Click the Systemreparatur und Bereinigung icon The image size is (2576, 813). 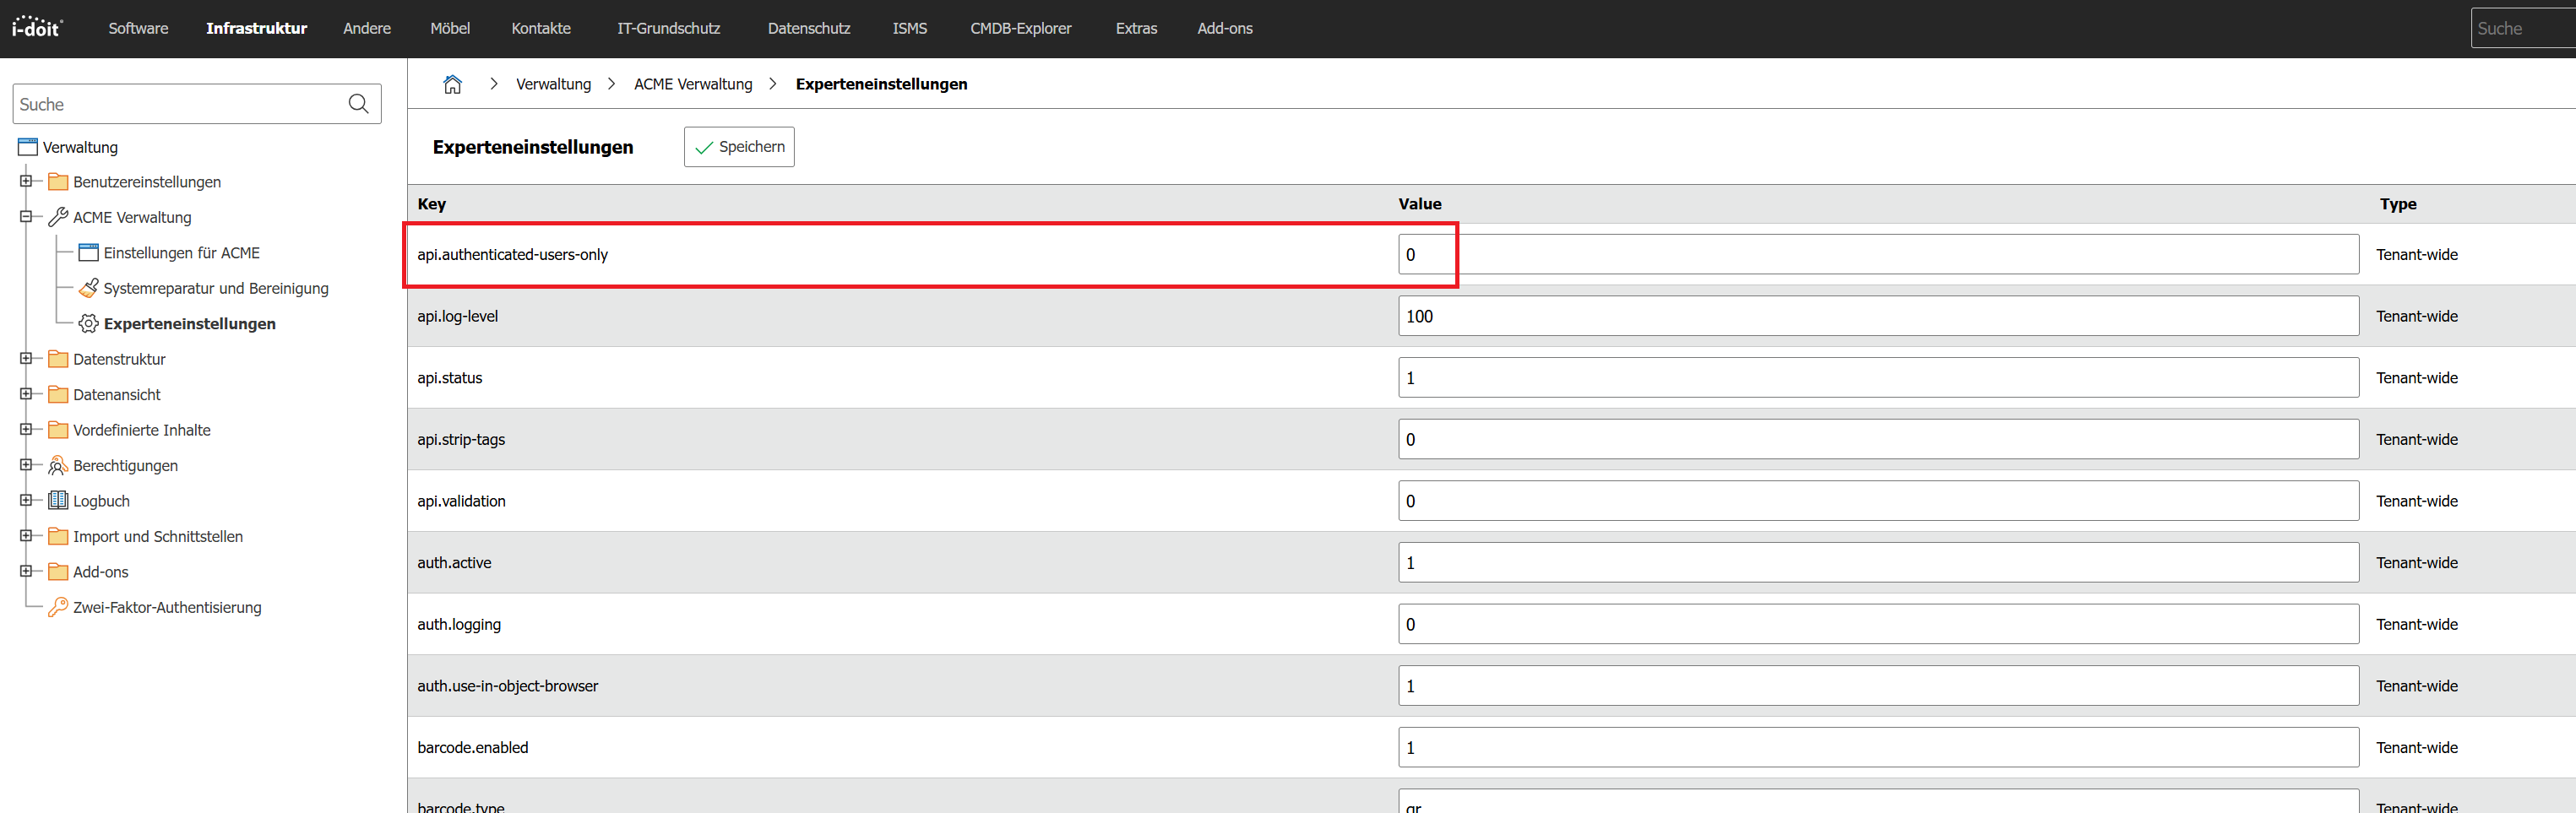[88, 288]
